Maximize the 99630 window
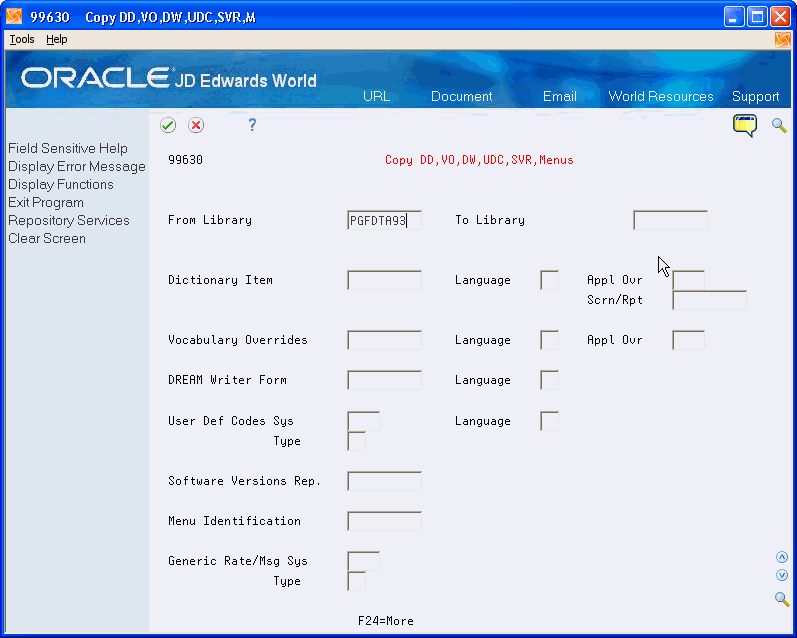 click(x=757, y=17)
